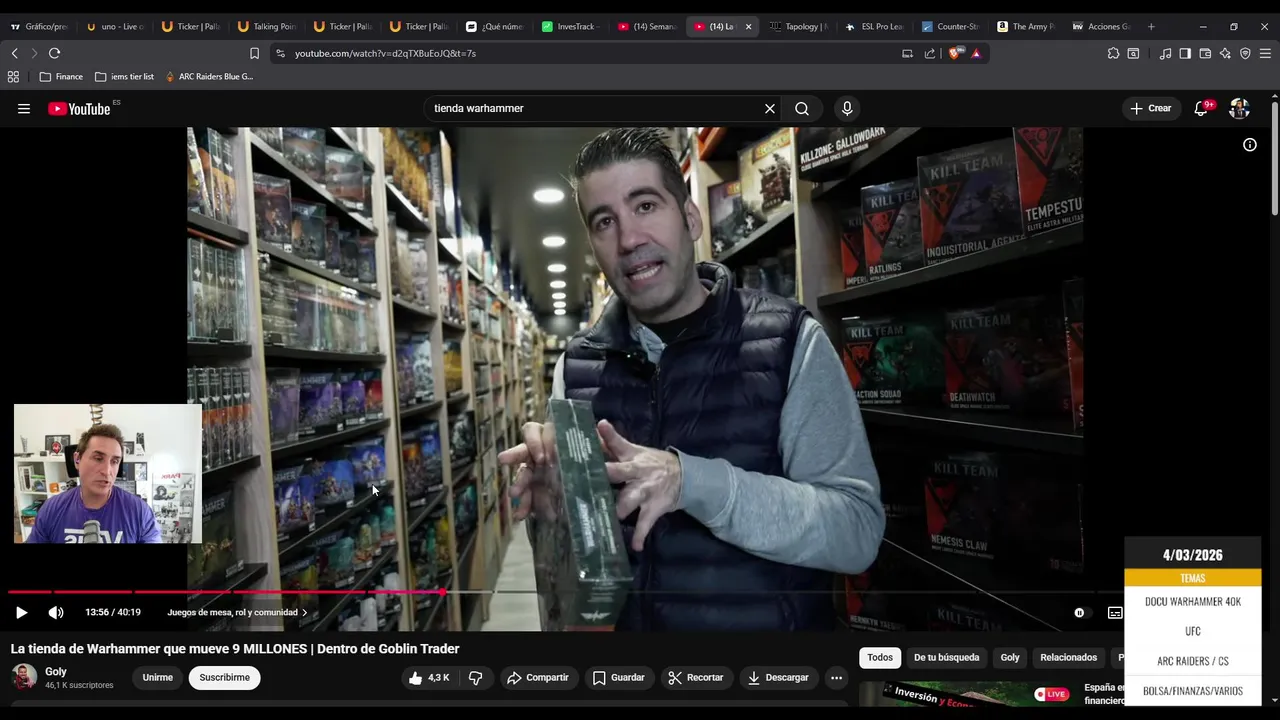The height and width of the screenshot is (720, 1280).
Task: Dislike the video
Action: [476, 677]
